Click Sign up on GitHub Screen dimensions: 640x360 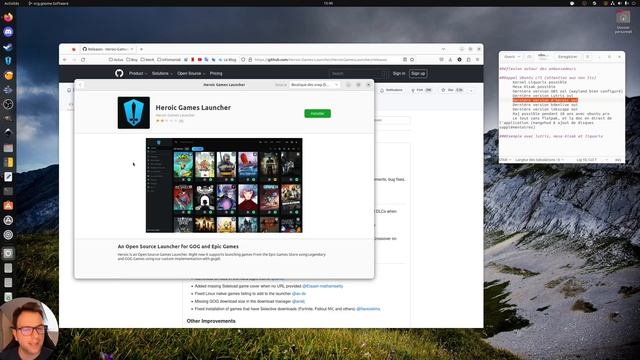(x=418, y=73)
